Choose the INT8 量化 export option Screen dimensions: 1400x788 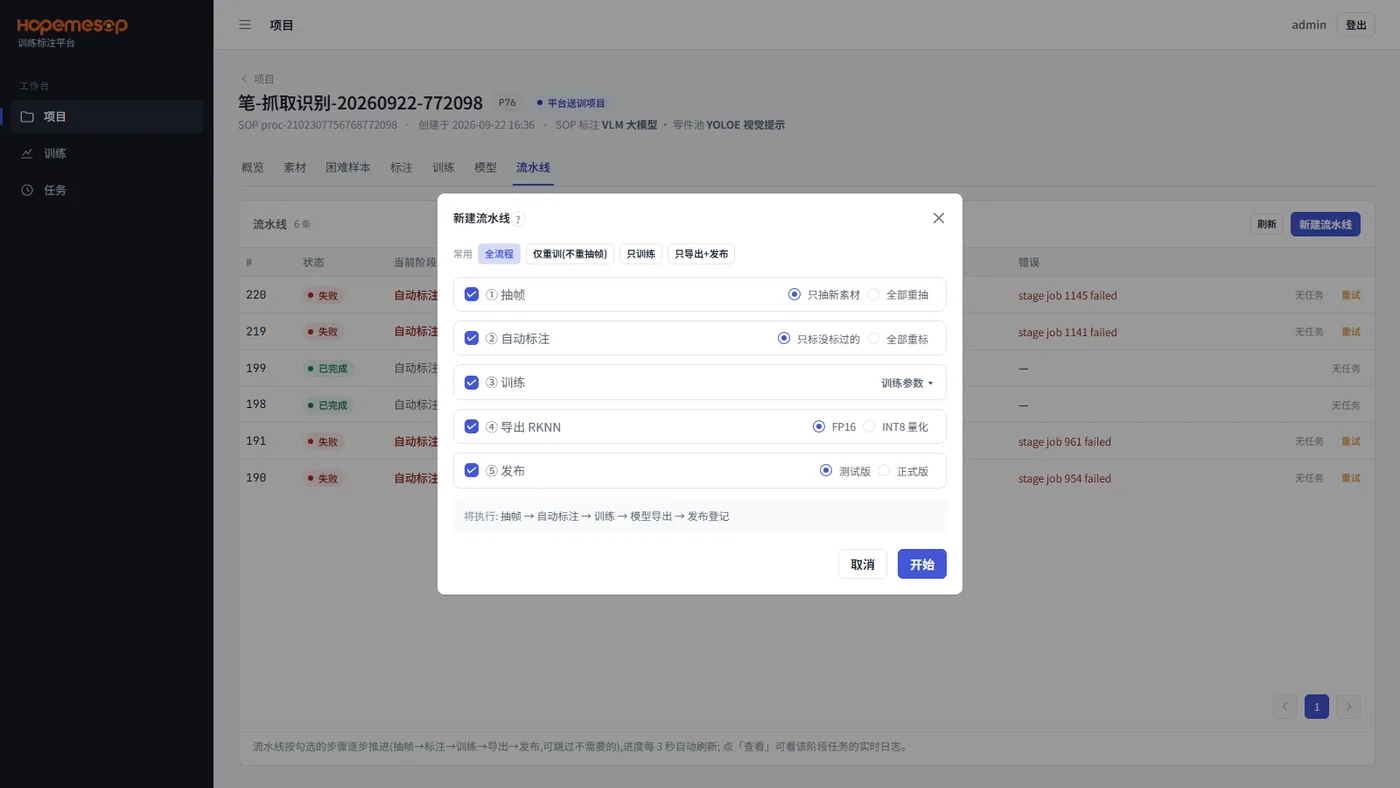point(896,427)
